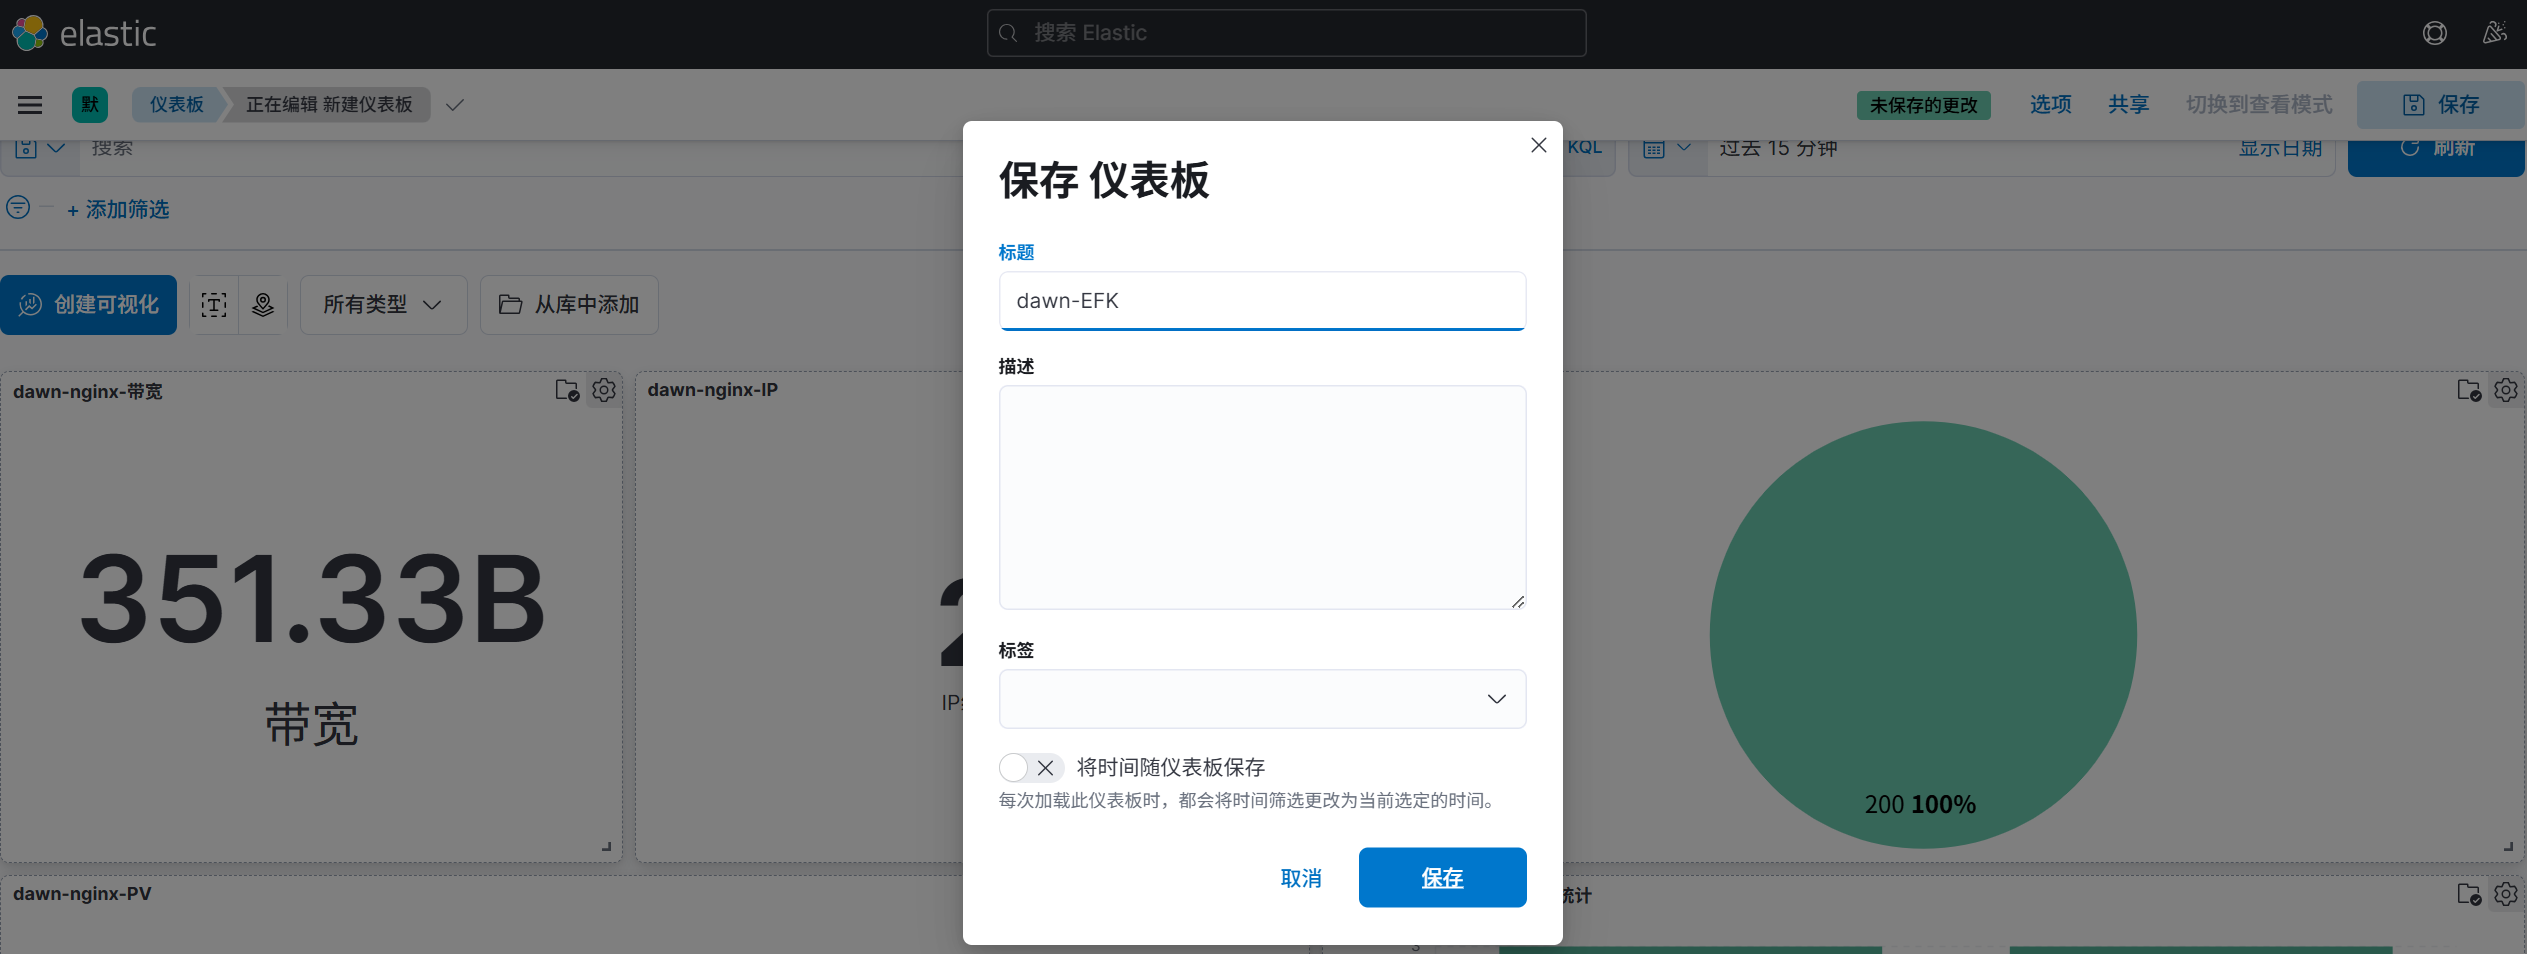
Task: Click 创建可视化 button
Action: [x=88, y=305]
